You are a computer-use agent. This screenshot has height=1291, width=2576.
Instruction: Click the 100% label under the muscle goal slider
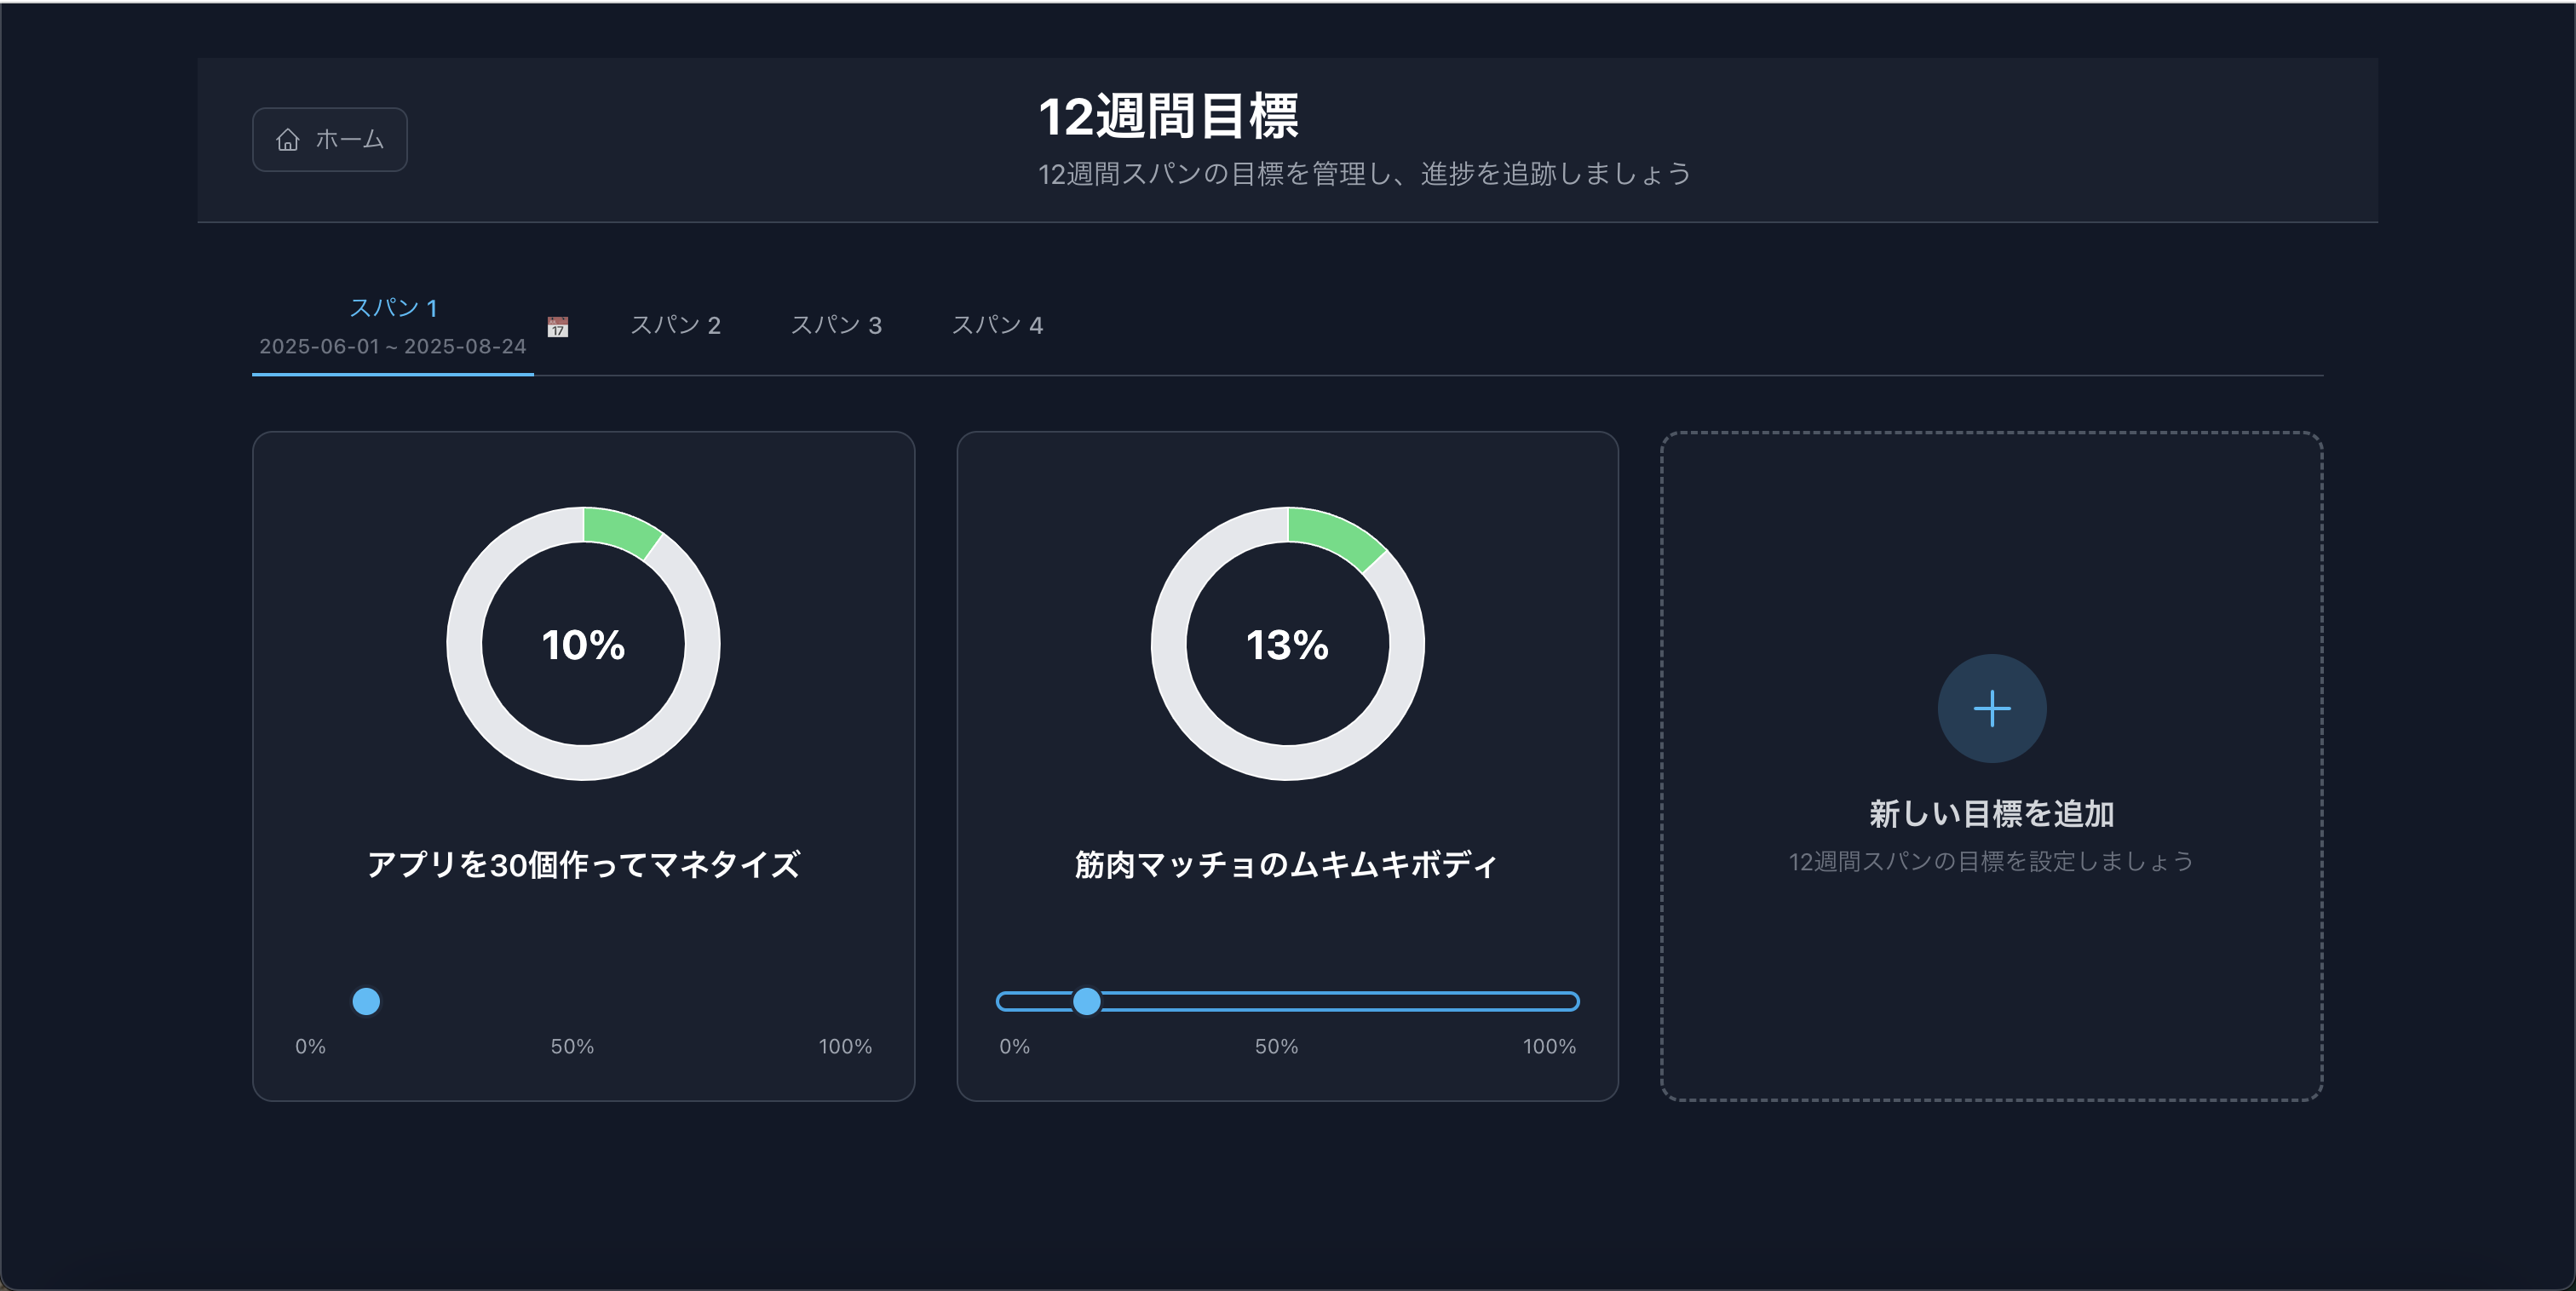1549,1046
